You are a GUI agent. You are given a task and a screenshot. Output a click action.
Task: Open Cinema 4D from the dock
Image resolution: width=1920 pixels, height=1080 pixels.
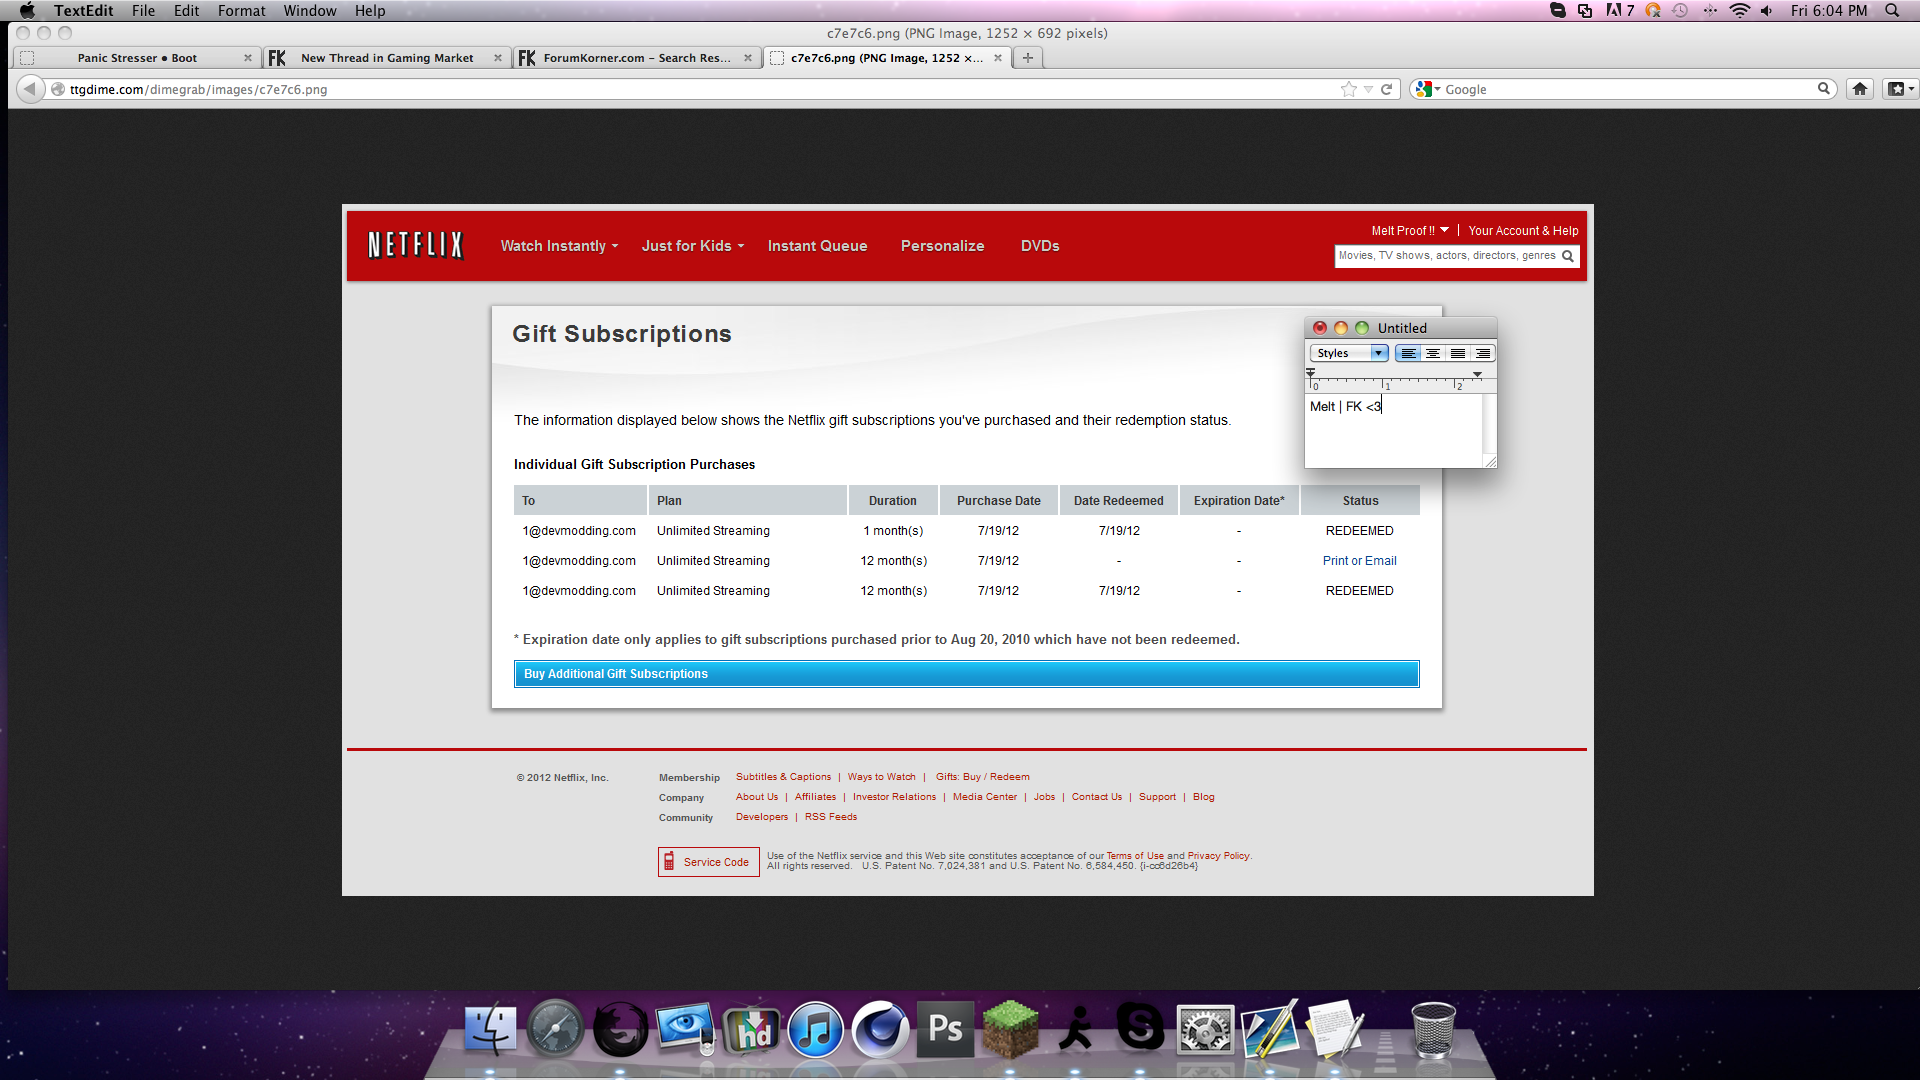(x=880, y=1030)
